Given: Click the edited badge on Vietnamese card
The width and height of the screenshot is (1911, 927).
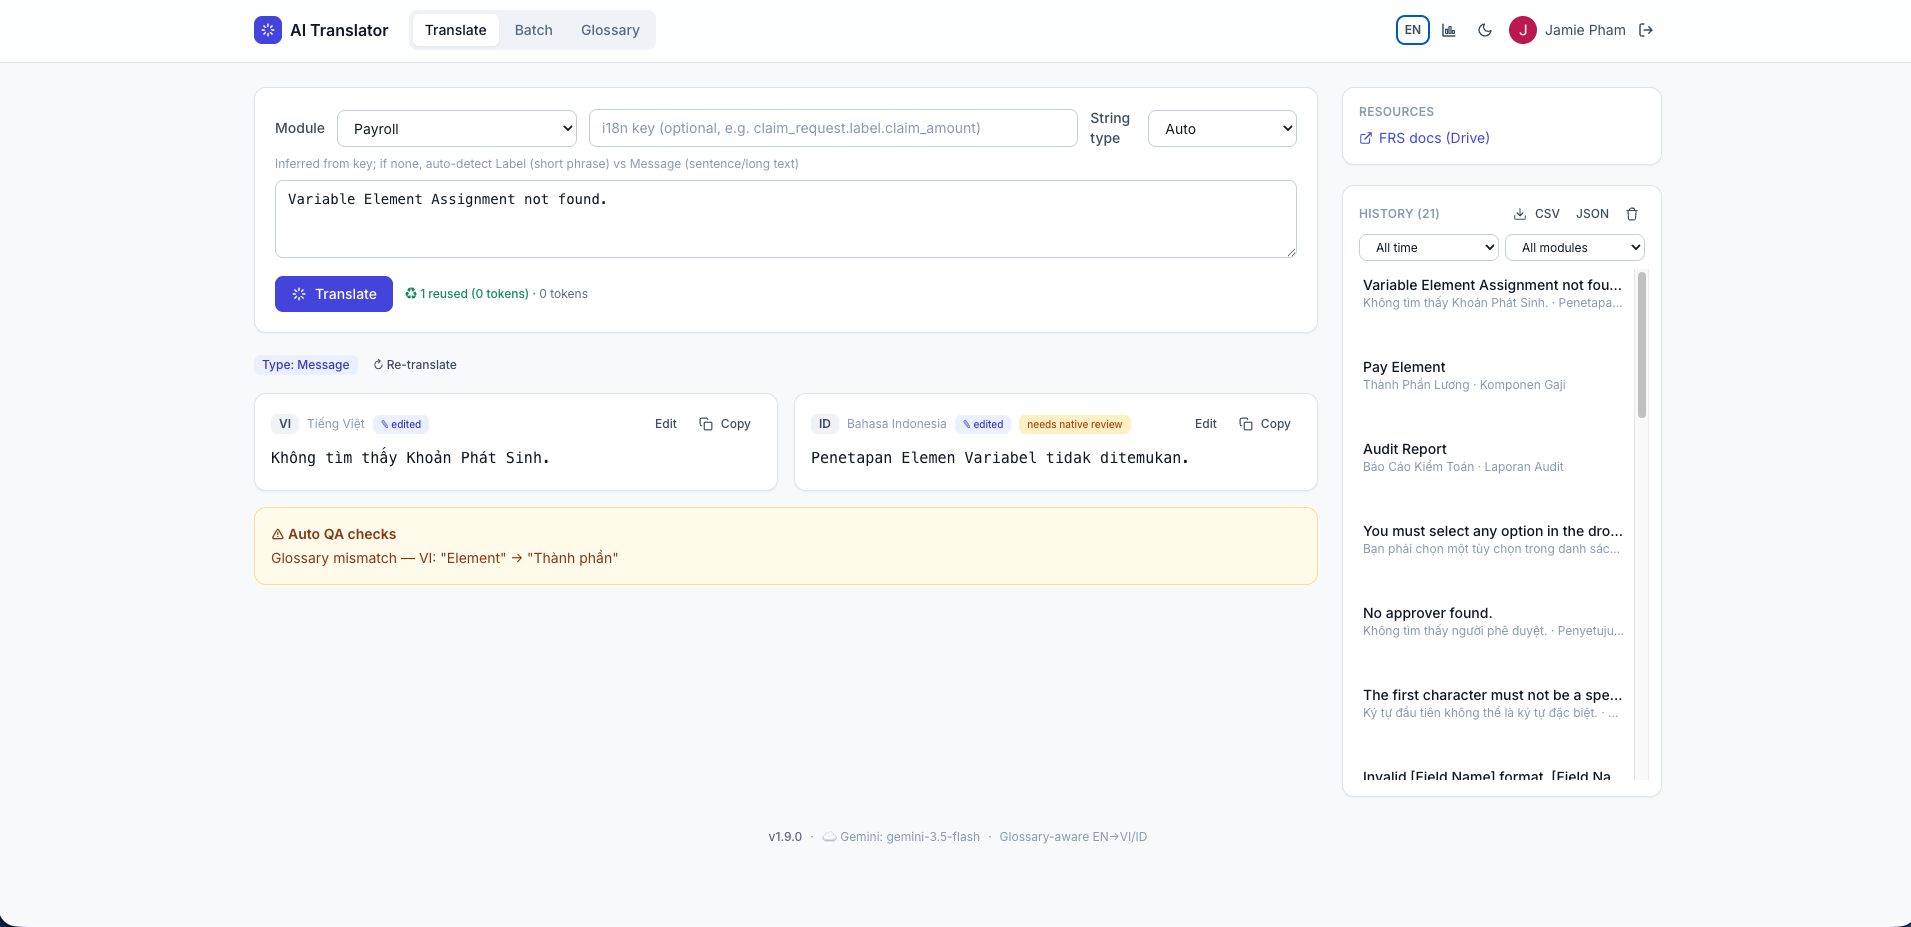Looking at the screenshot, I should point(401,424).
